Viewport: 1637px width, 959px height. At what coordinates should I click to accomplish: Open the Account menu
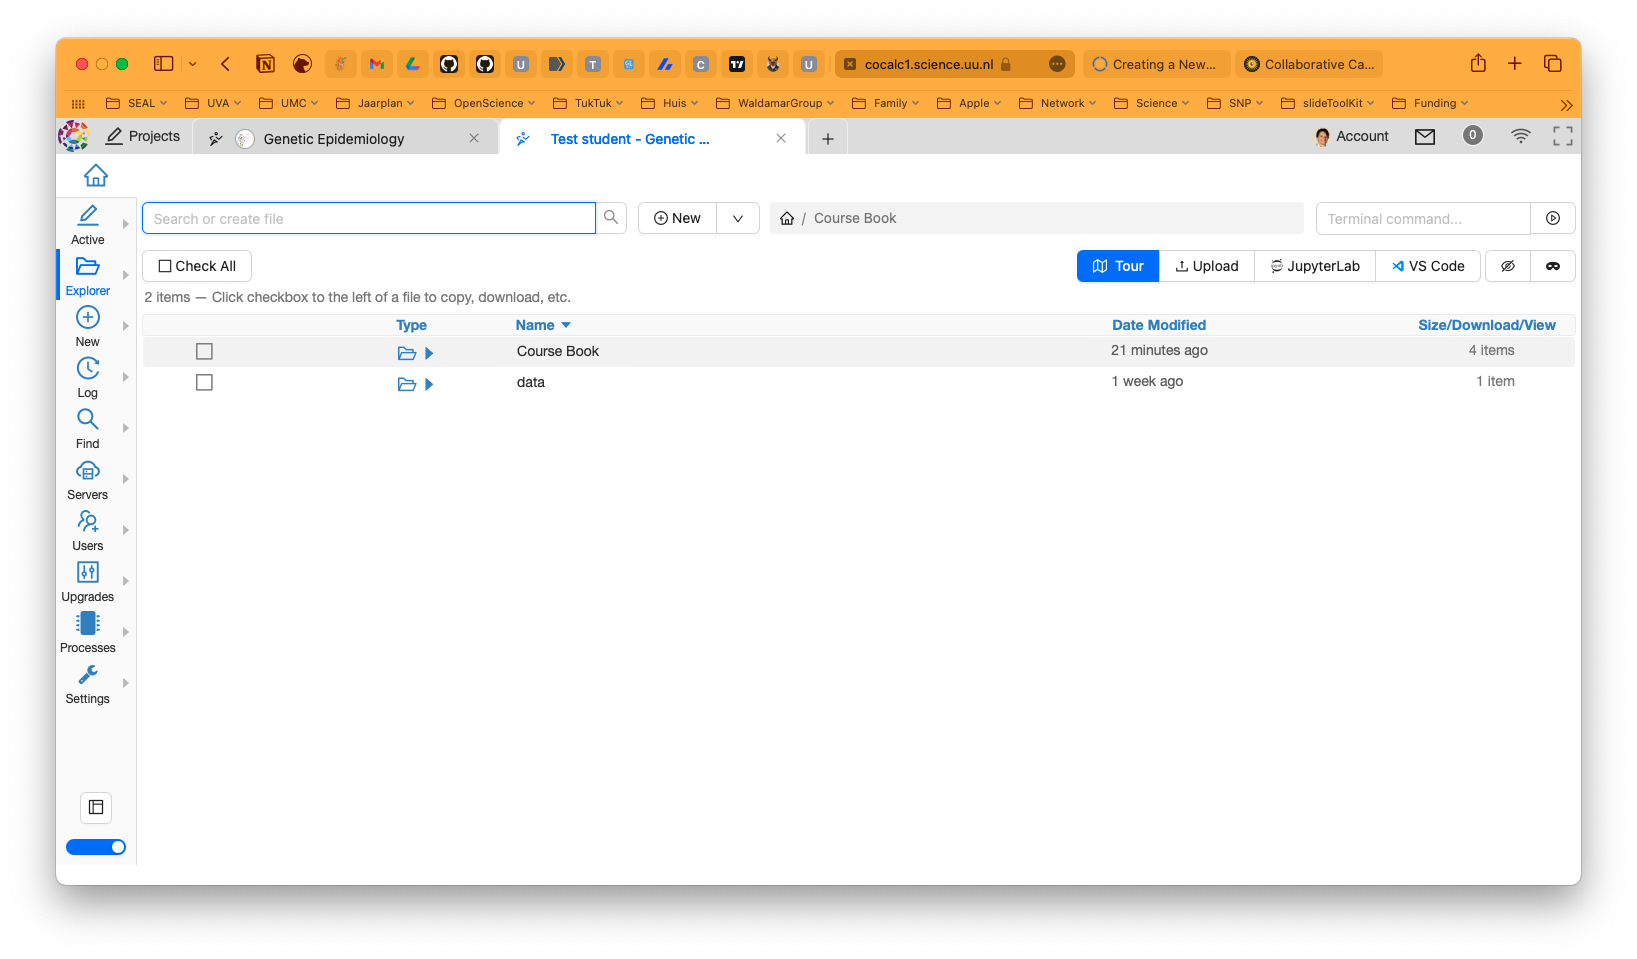1352,136
